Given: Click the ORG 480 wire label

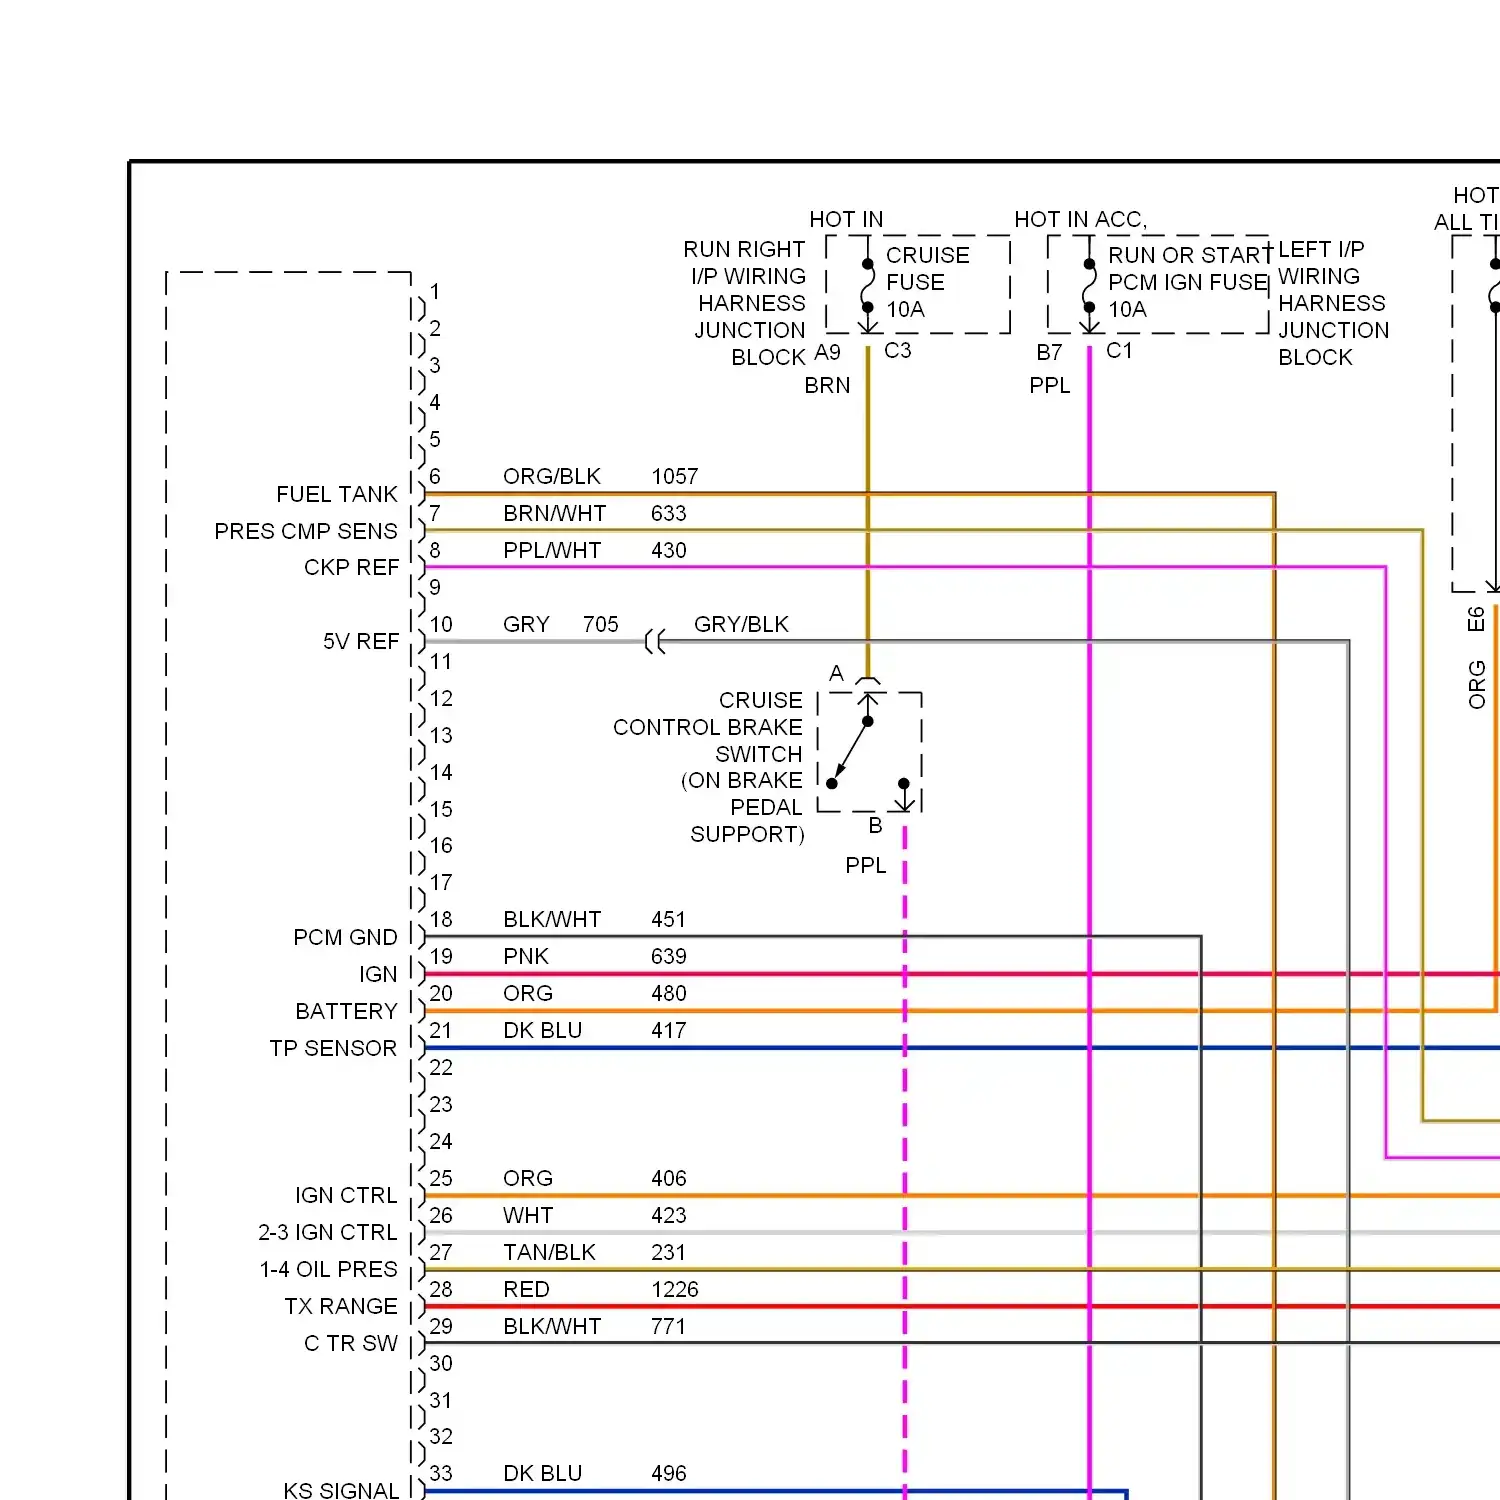Looking at the screenshot, I should [x=594, y=993].
